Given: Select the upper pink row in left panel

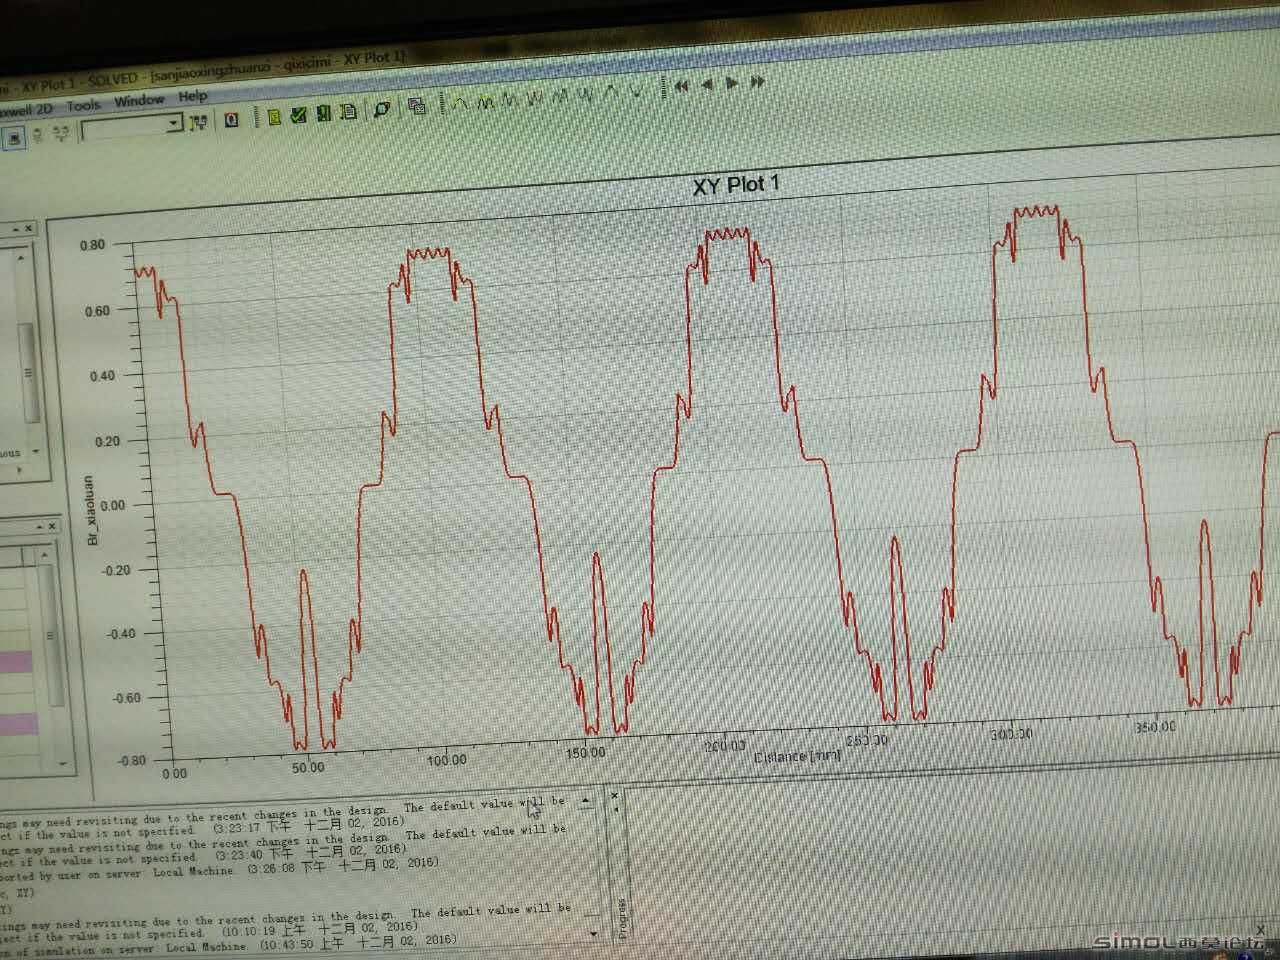Looking at the screenshot, I should pos(18,661).
